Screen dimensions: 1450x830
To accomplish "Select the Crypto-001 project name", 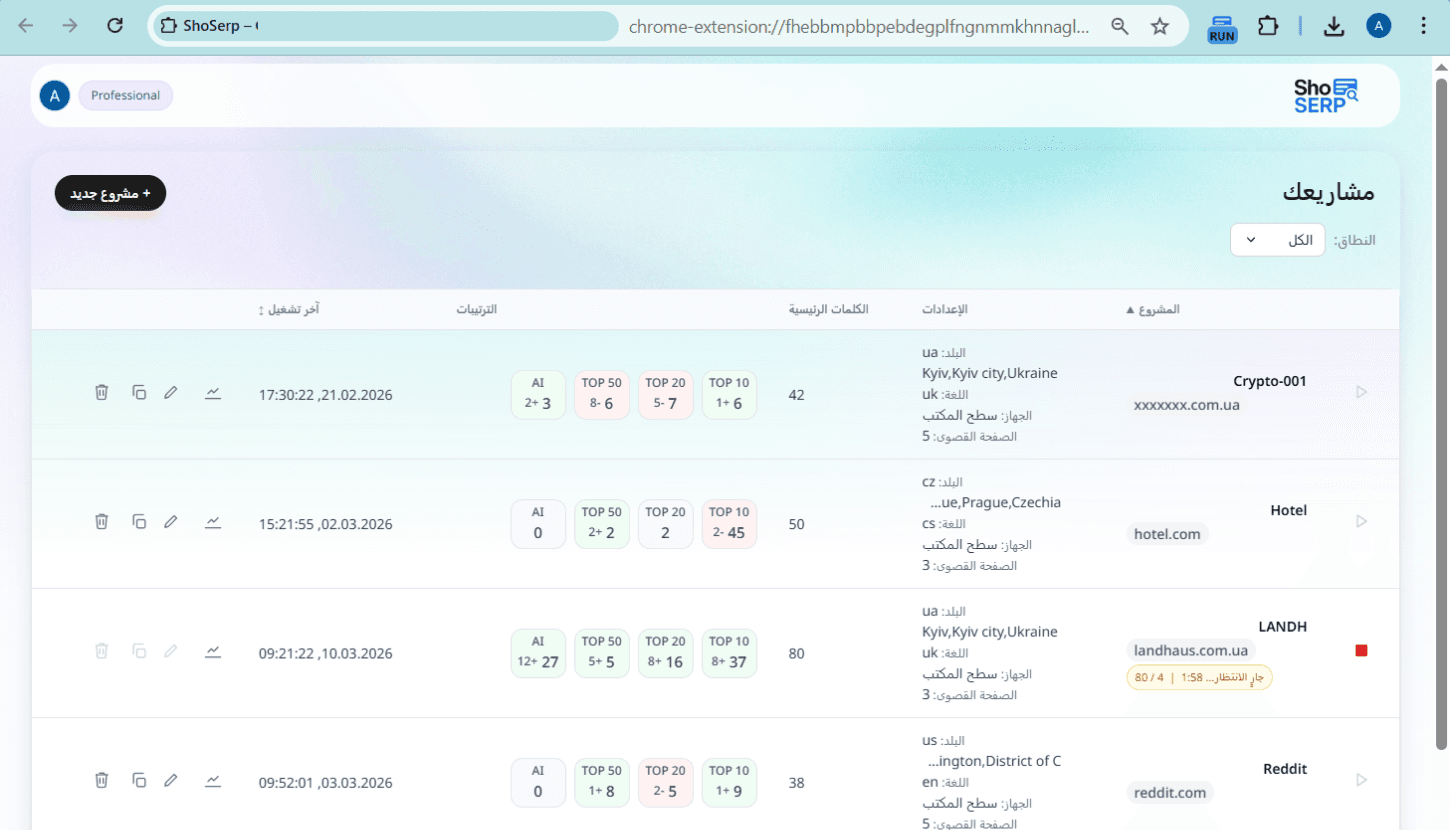I will click(1270, 381).
